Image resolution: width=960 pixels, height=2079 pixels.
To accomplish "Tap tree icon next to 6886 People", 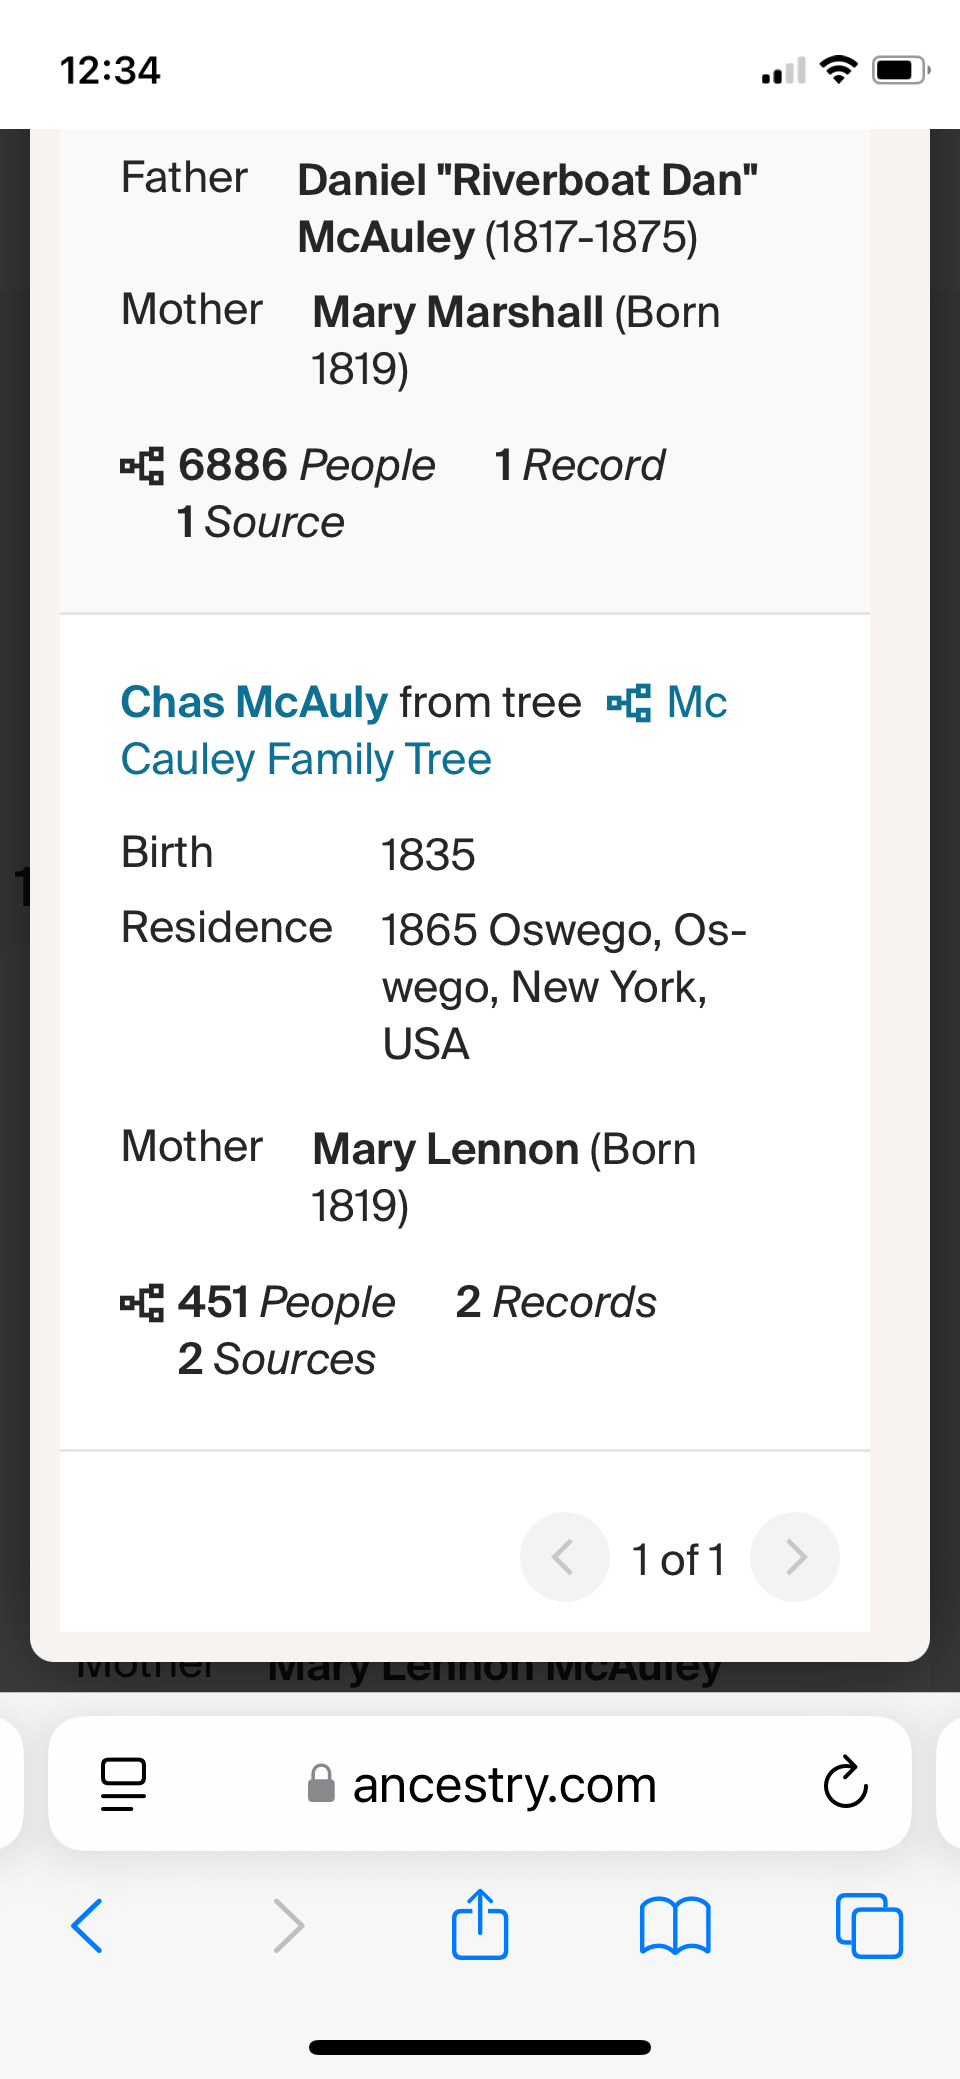I will pos(142,466).
